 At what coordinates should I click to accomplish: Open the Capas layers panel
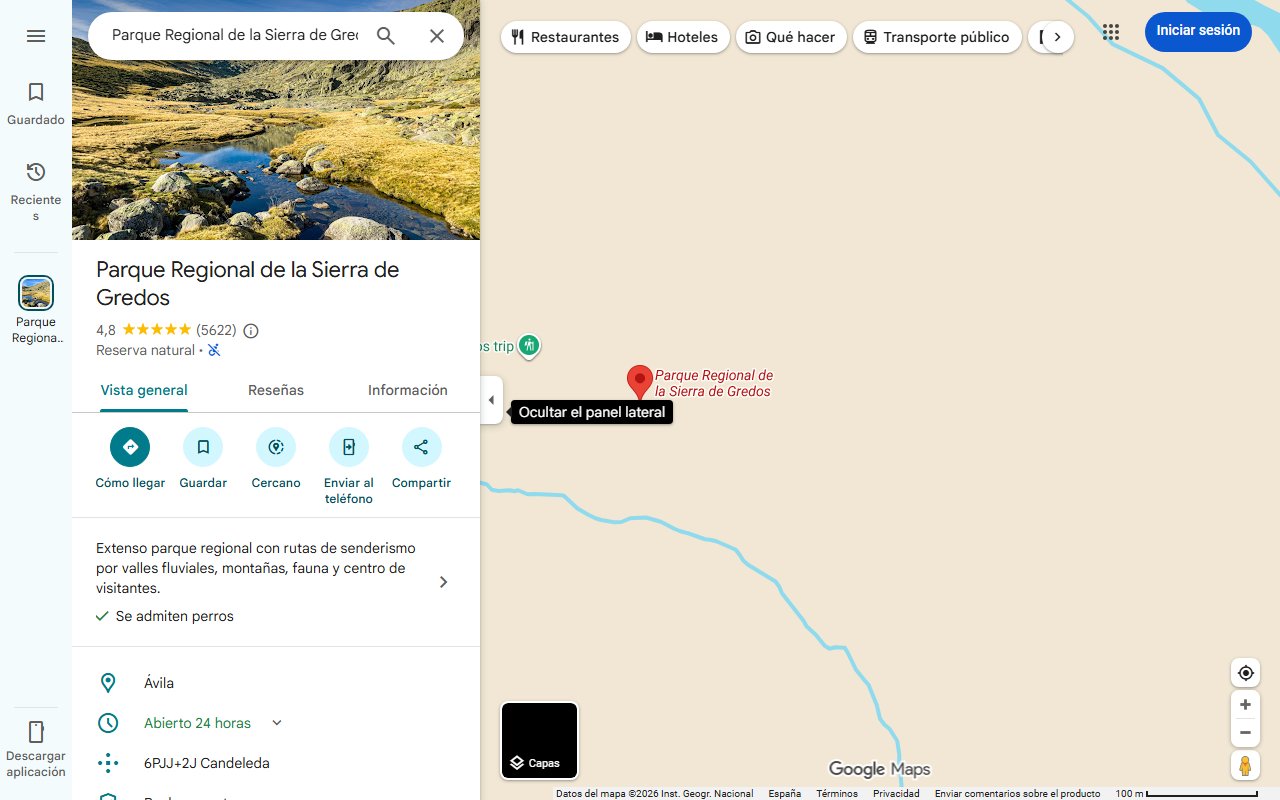[x=539, y=740]
